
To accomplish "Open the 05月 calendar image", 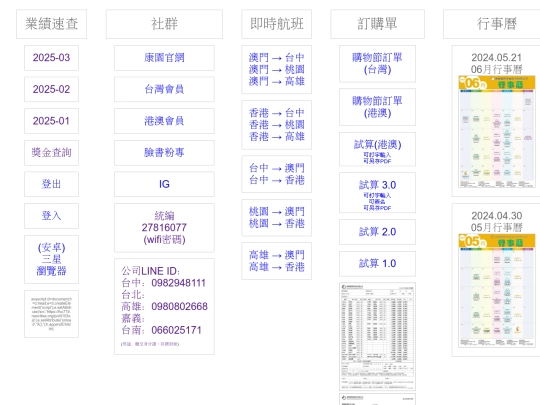I will [497, 290].
